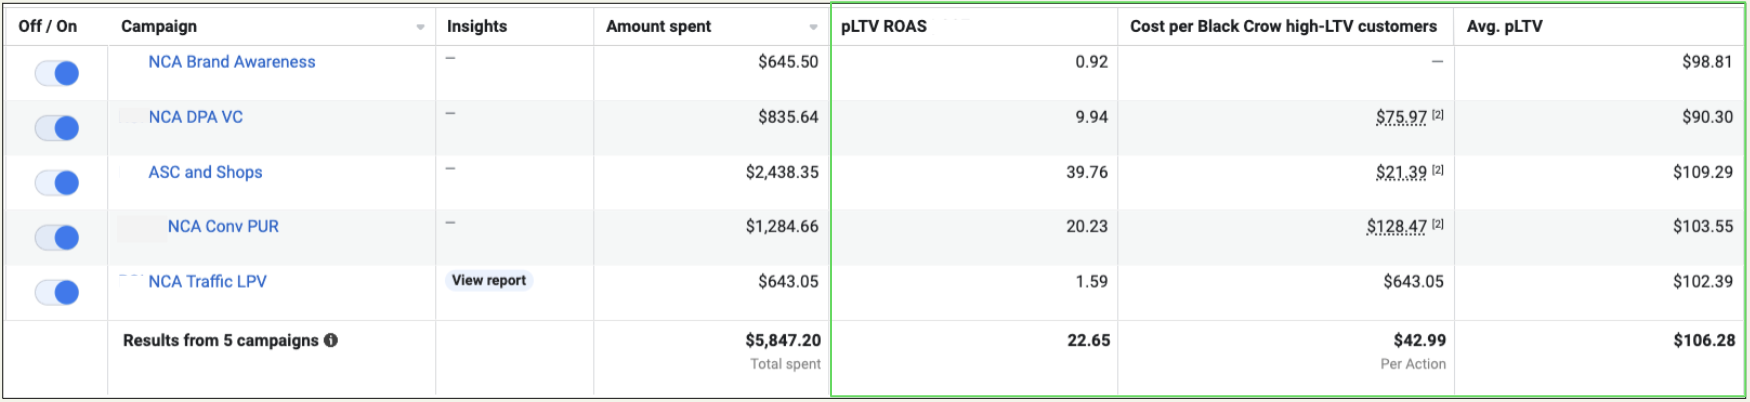Disable the NCA DPA VC campaign switch
This screenshot has width=1750, height=402.
[x=57, y=128]
